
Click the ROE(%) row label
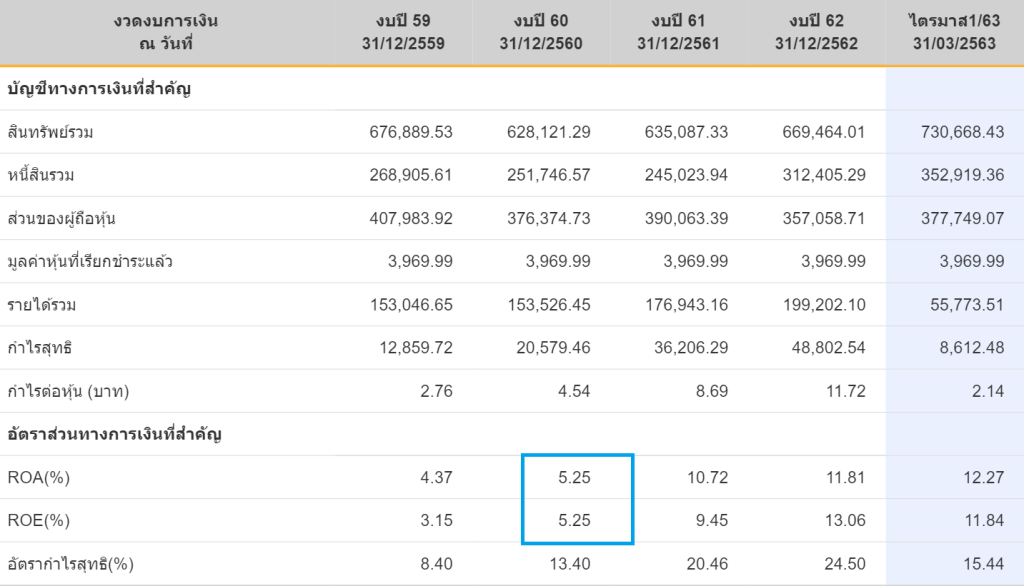coord(39,520)
